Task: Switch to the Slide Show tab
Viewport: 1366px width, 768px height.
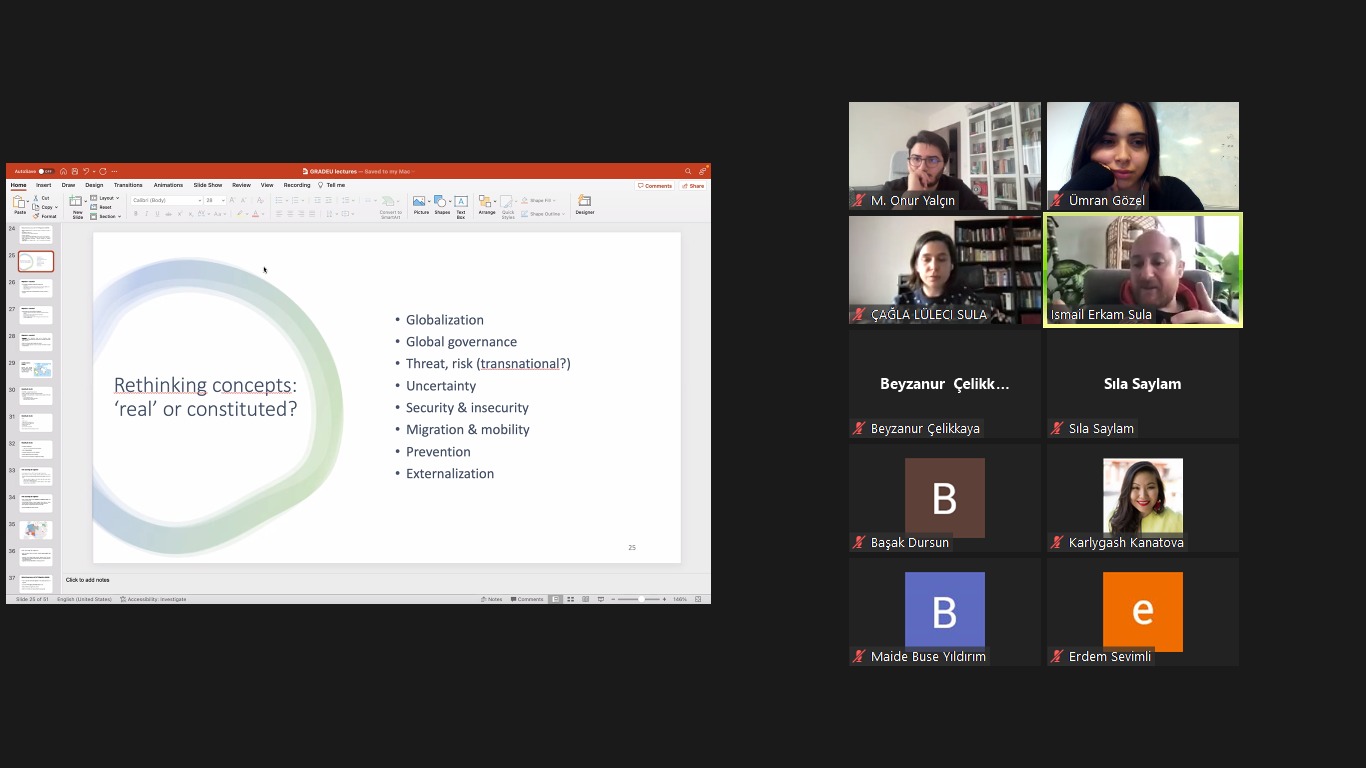Action: 208,185
